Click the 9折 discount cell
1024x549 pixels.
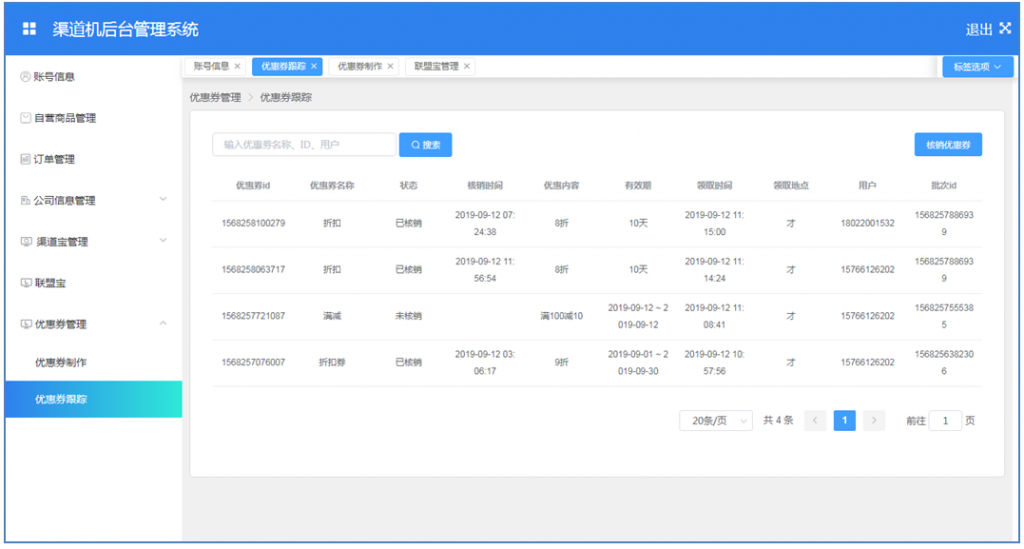562,362
